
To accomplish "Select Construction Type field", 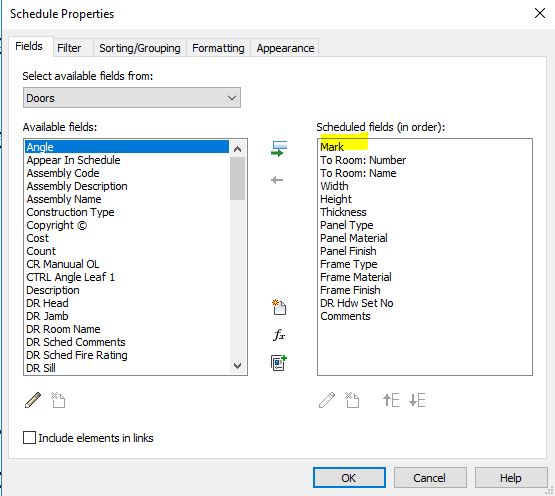I will point(127,212).
